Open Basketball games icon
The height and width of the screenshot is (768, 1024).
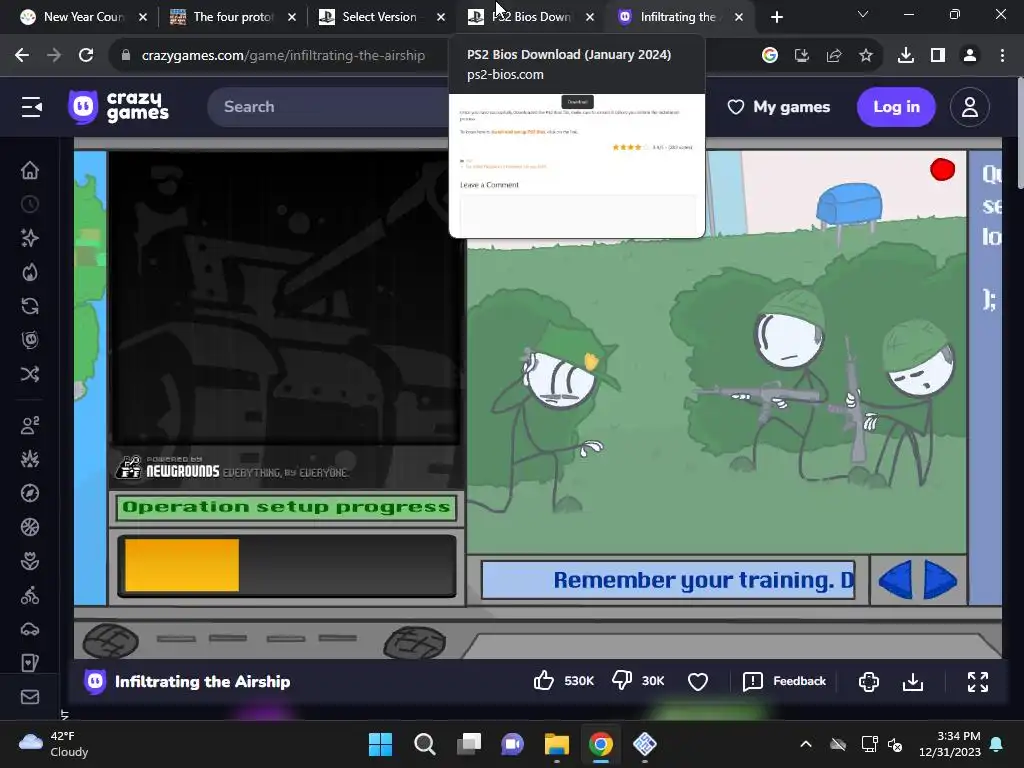point(29,527)
